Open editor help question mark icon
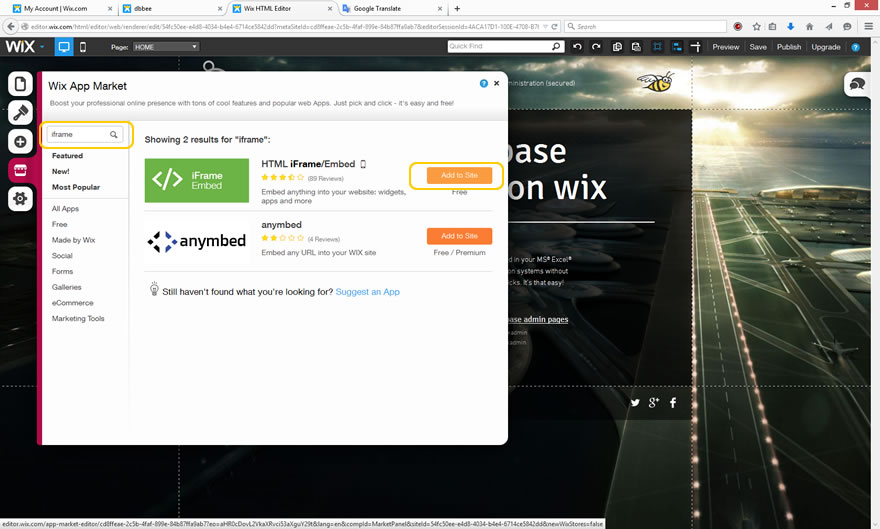880x529 pixels. pos(855,47)
